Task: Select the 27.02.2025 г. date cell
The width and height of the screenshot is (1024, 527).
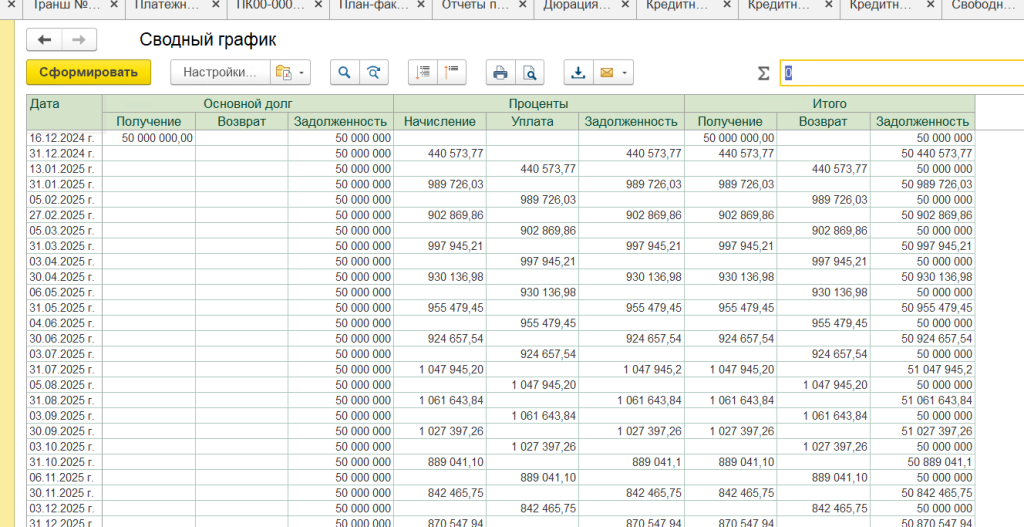Action: (x=65, y=215)
